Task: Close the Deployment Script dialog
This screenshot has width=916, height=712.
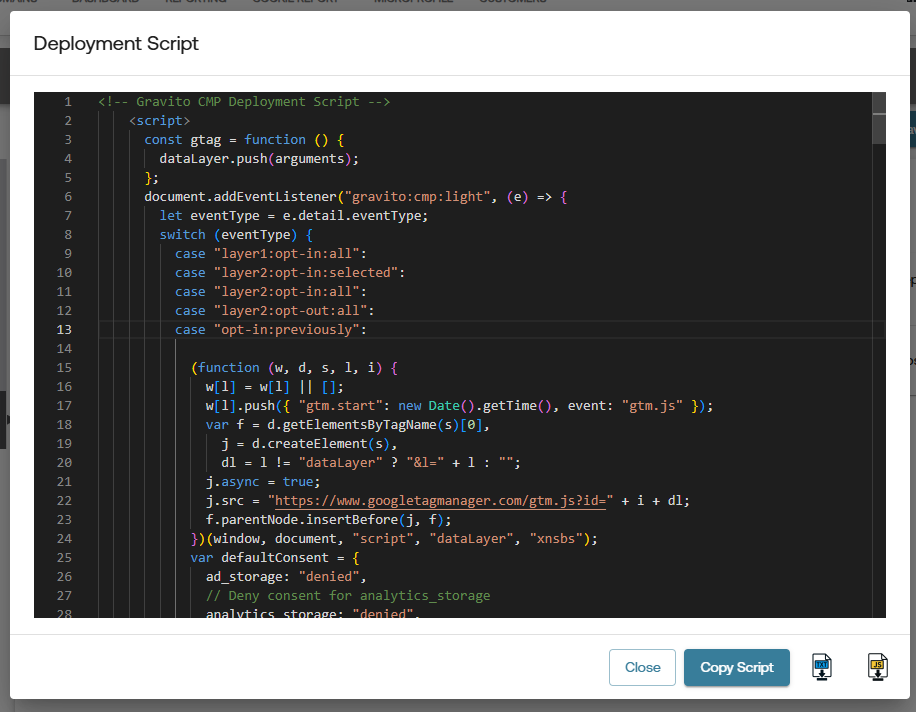Action: point(642,667)
